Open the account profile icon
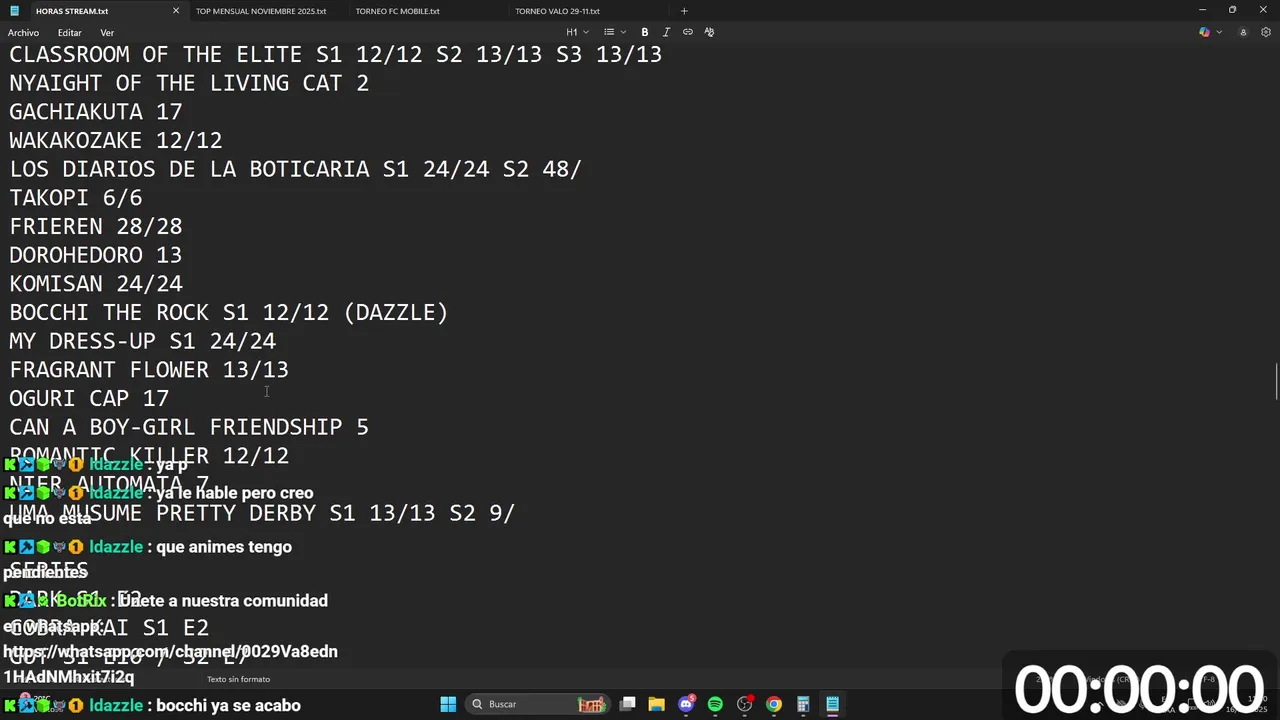1280x720 pixels. click(1243, 32)
